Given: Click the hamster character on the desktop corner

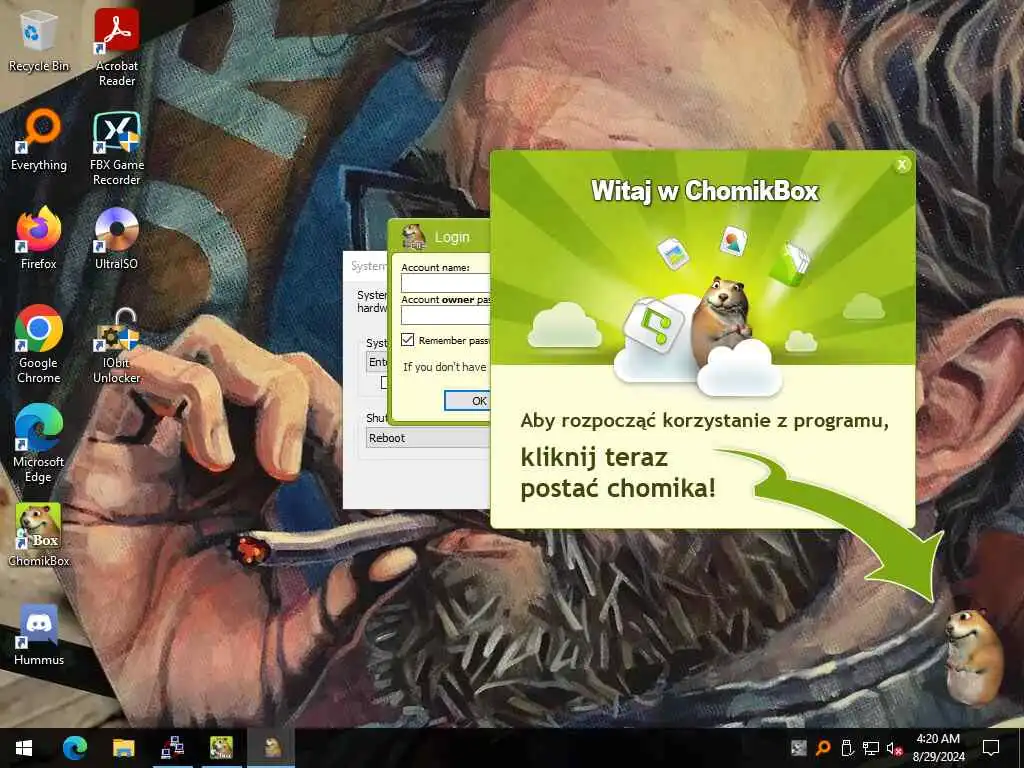Looking at the screenshot, I should [973, 655].
